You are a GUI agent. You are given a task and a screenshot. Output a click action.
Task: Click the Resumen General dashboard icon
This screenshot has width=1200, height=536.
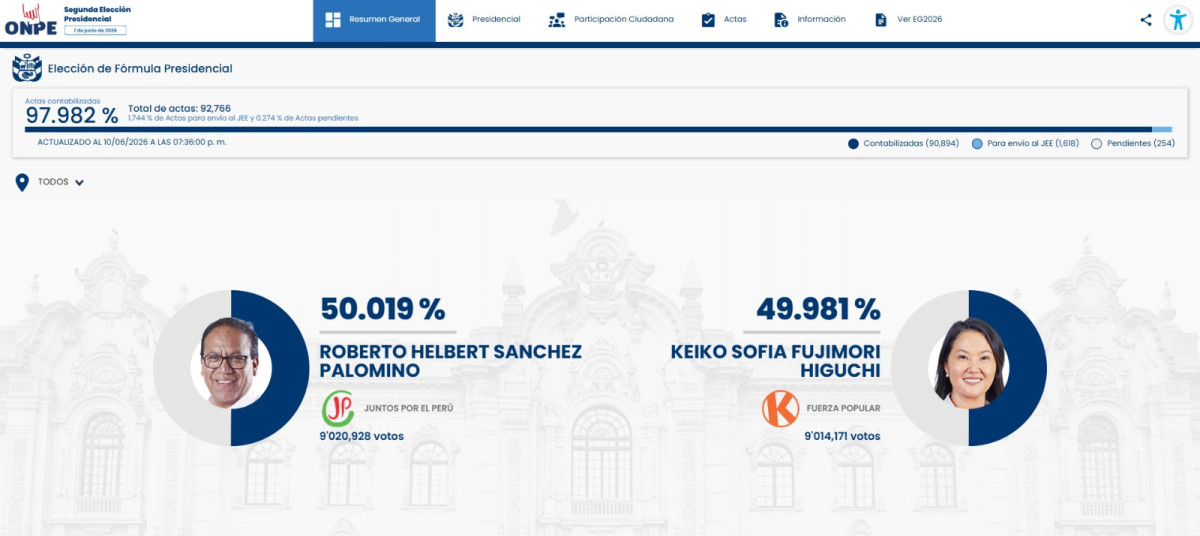pyautogui.click(x=333, y=20)
